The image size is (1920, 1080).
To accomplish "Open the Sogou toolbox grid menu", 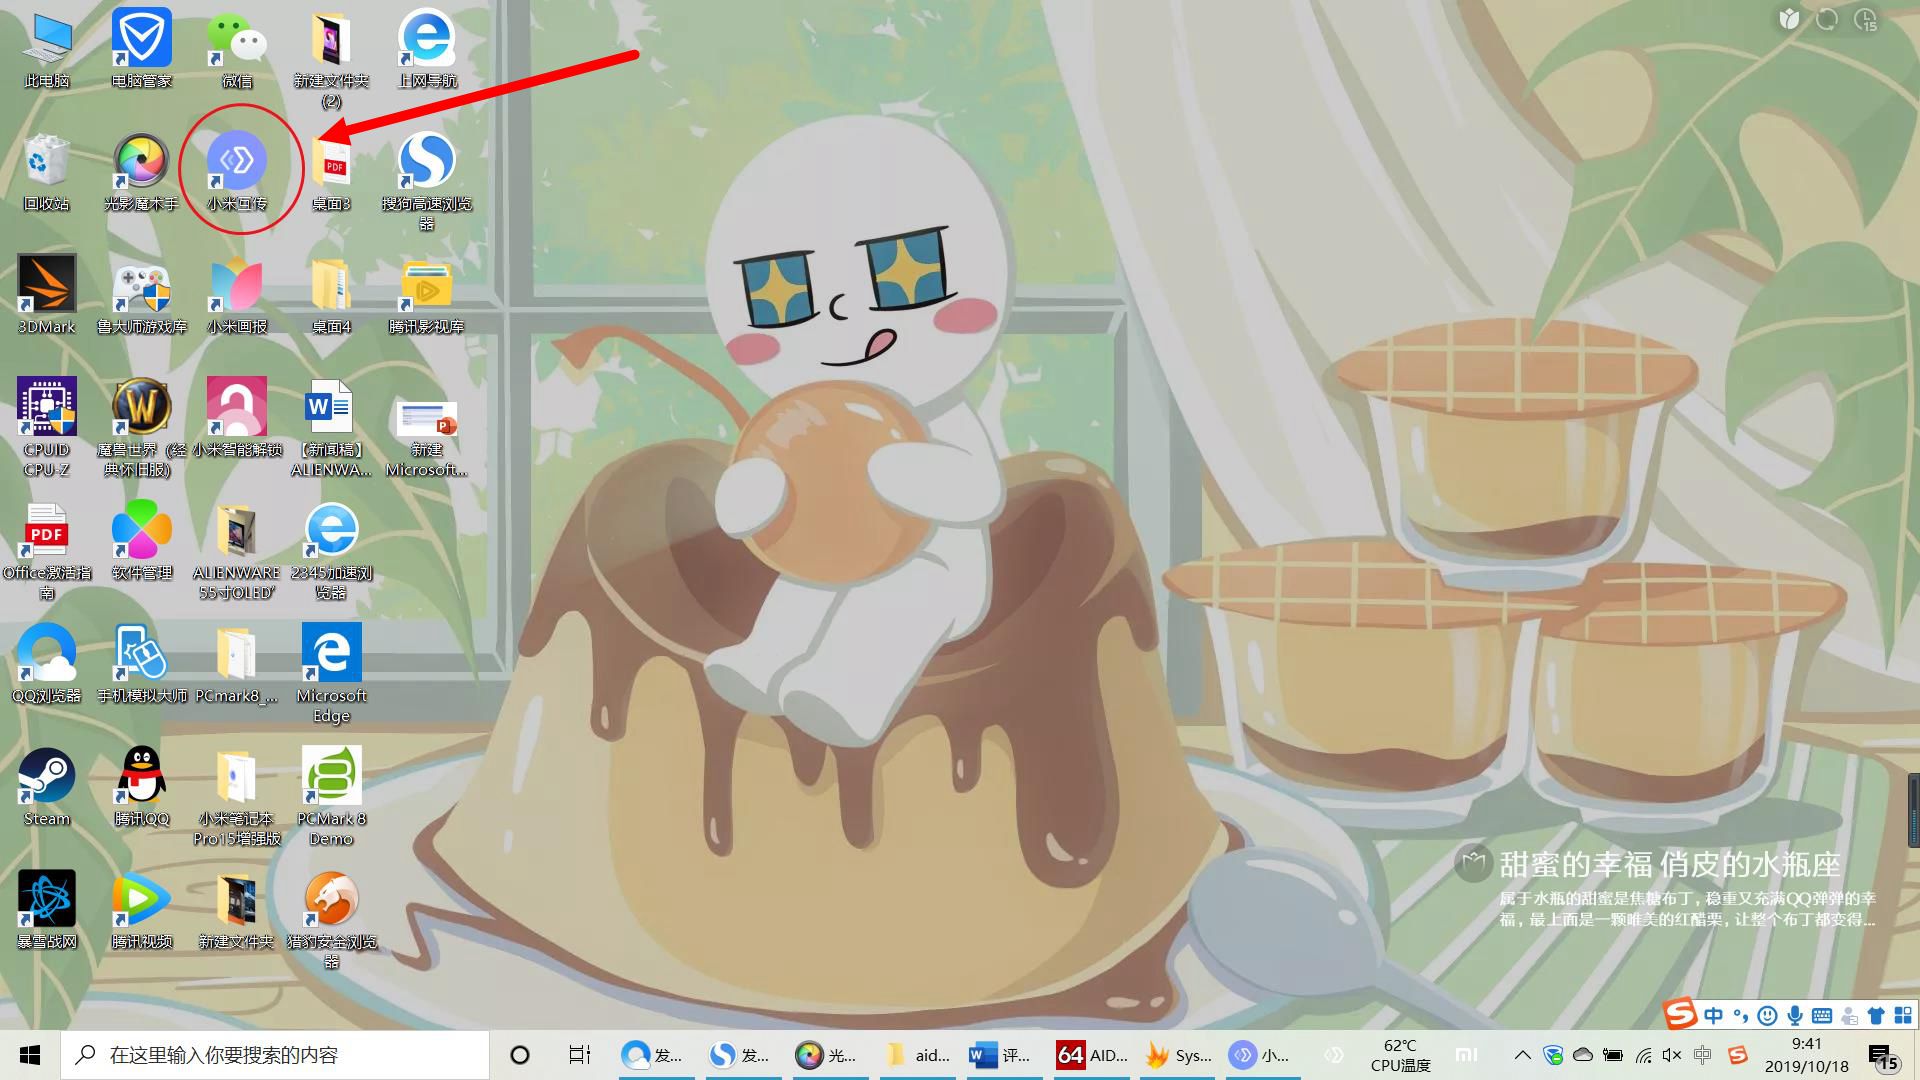I will pyautogui.click(x=1901, y=1016).
